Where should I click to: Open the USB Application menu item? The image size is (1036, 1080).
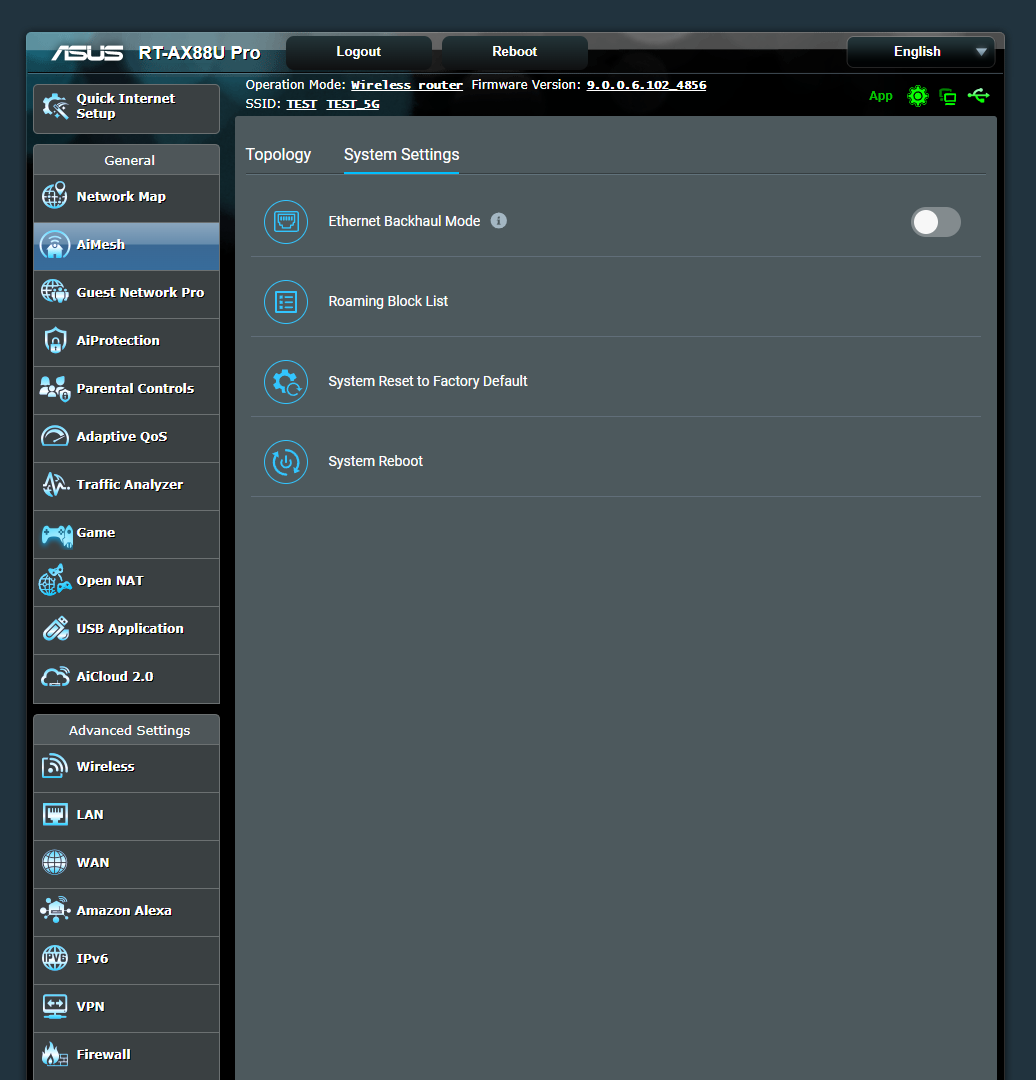click(x=127, y=630)
